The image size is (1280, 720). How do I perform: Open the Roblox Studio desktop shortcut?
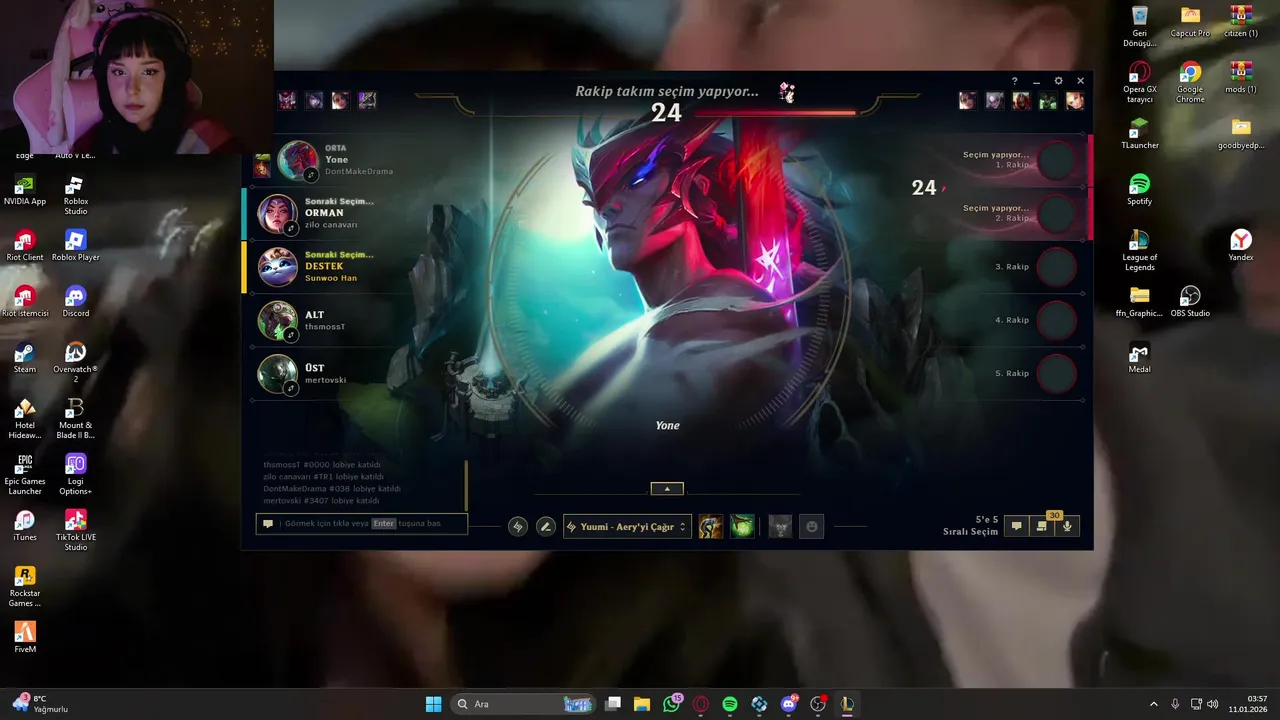click(76, 195)
